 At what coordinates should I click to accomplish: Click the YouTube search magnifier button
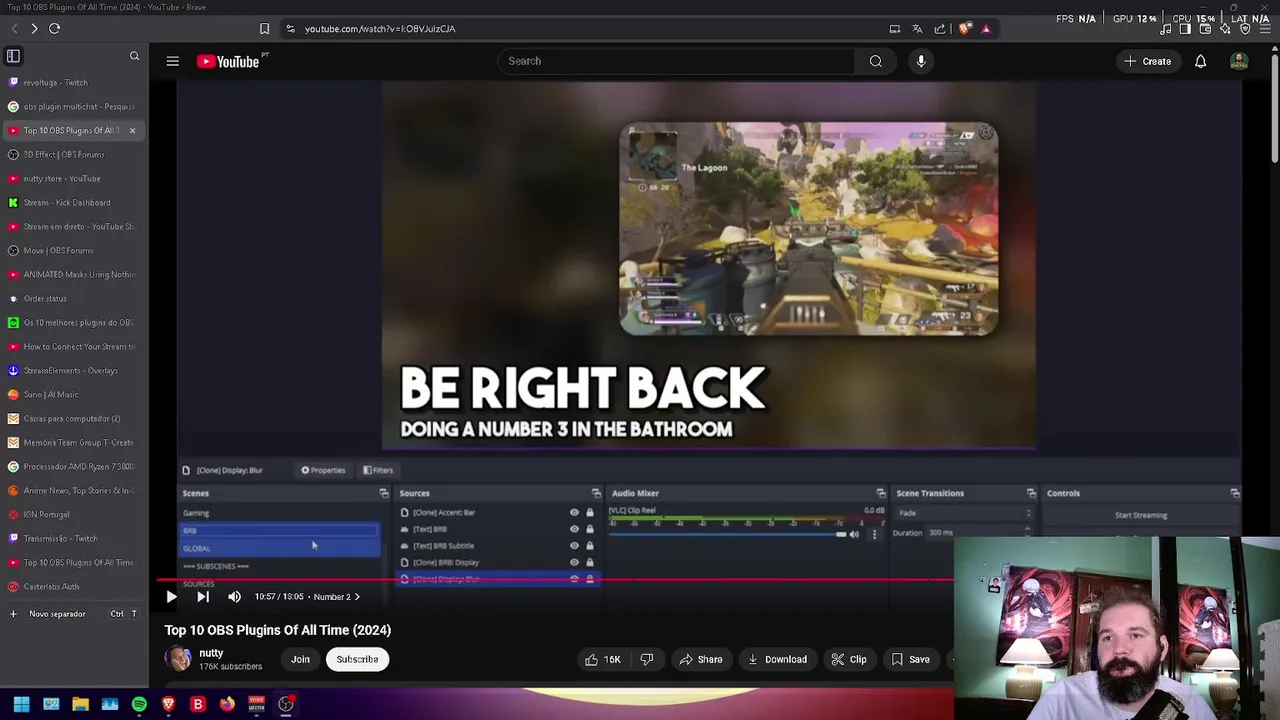[x=875, y=61]
